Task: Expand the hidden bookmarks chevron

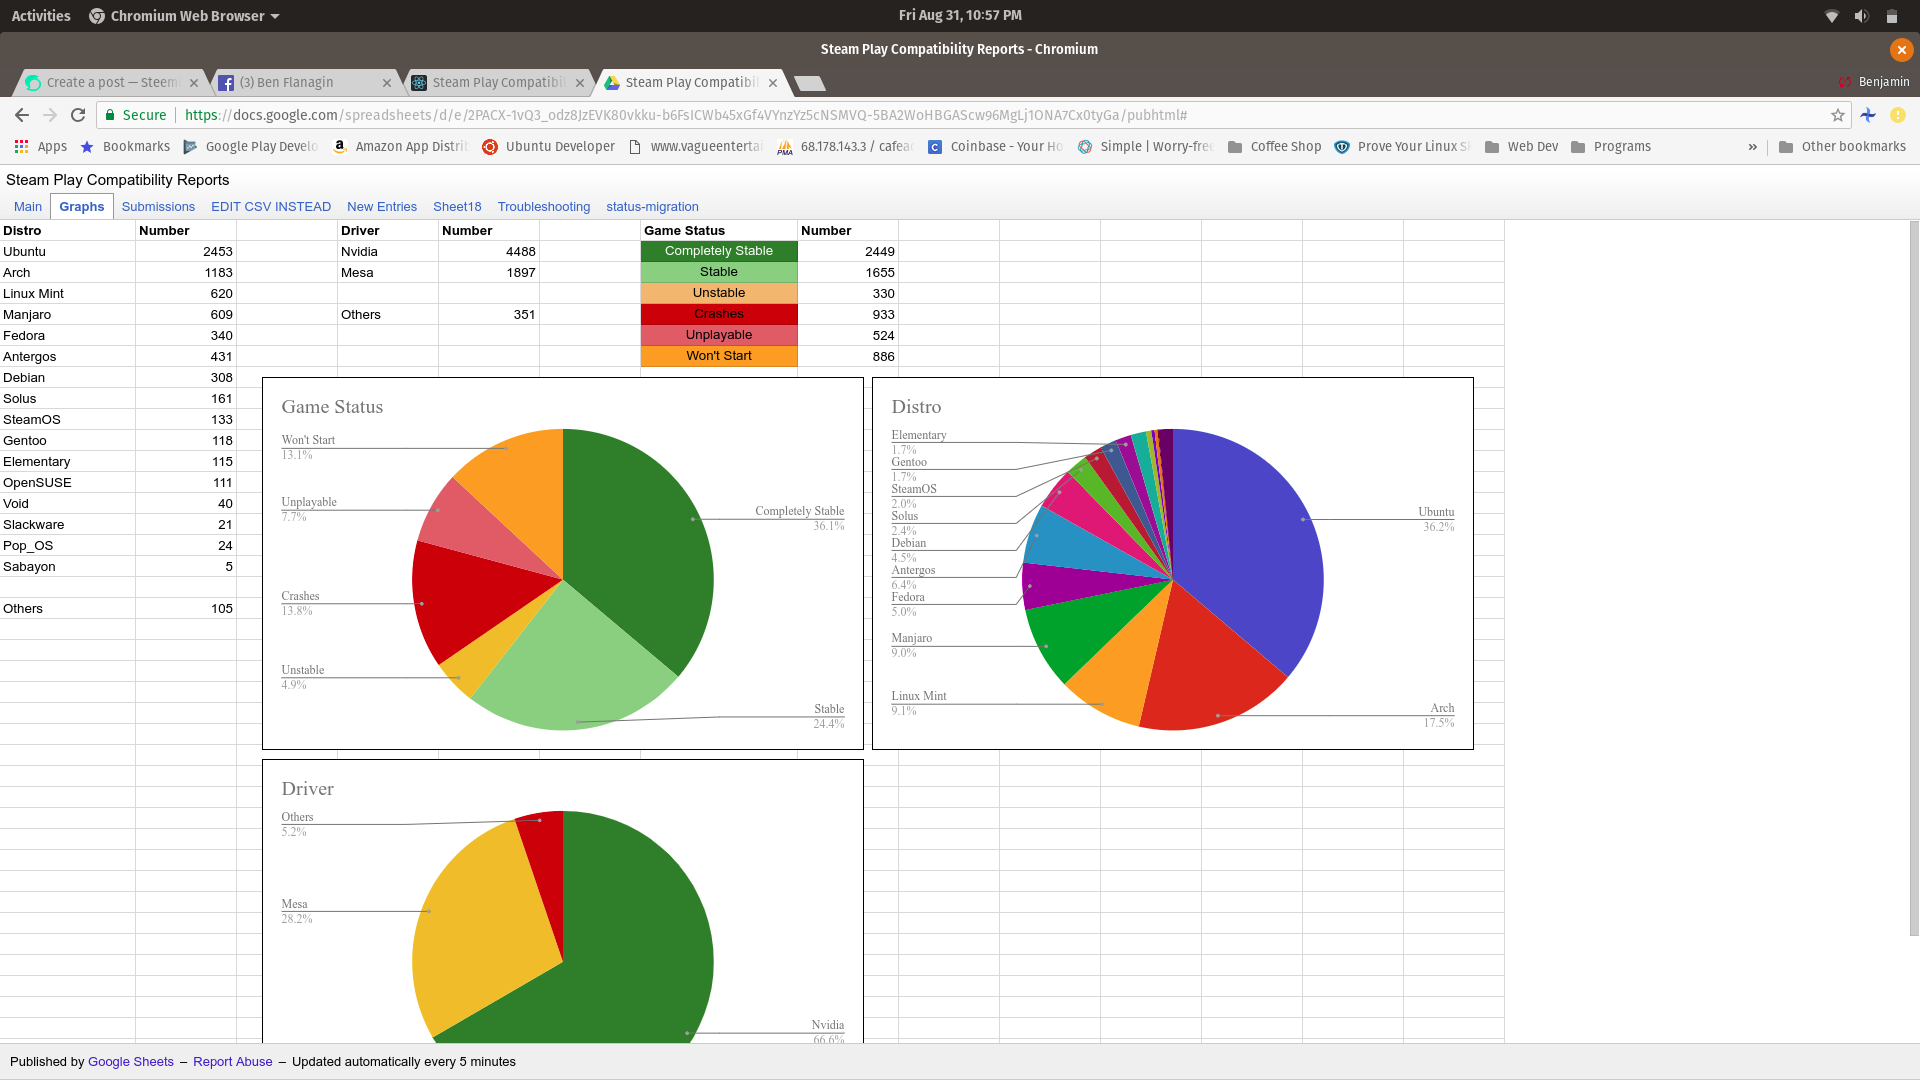Action: click(x=1752, y=146)
